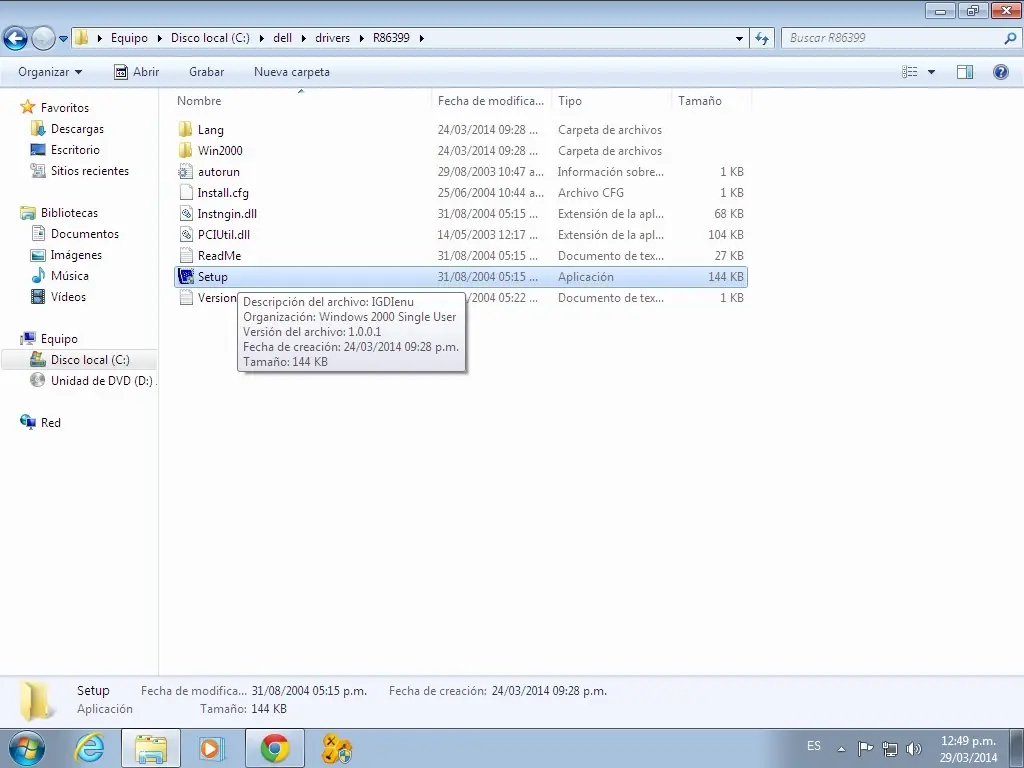Select the Lang folder icon
The width and height of the screenshot is (1024, 768).
pyautogui.click(x=185, y=129)
